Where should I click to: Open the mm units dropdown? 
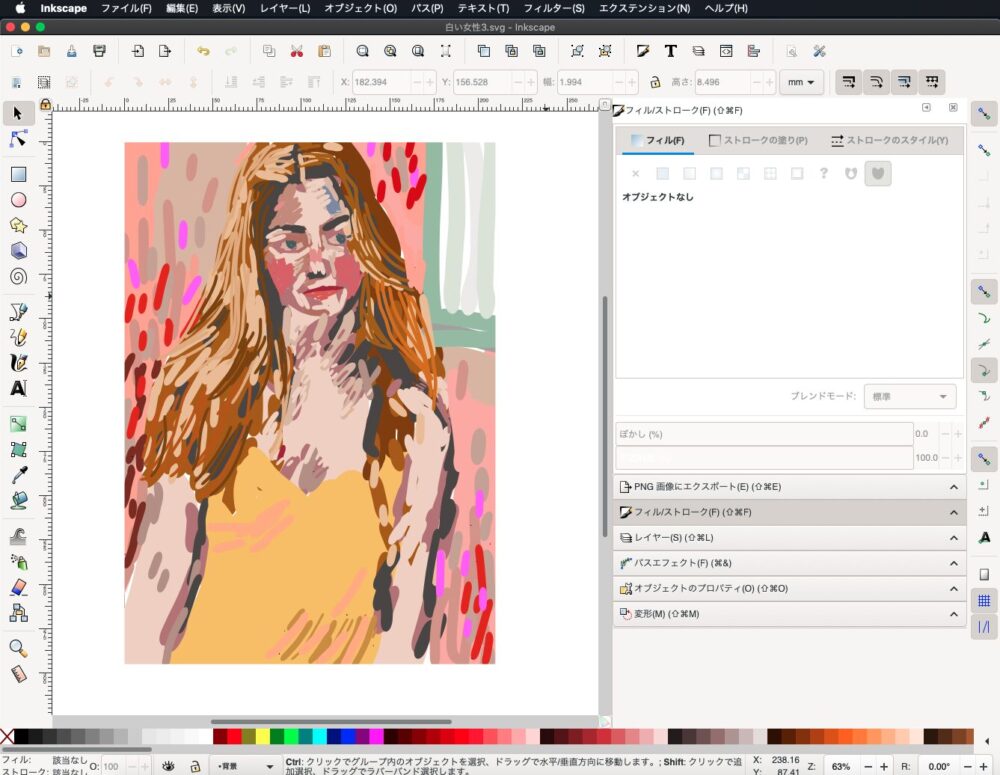click(x=800, y=82)
